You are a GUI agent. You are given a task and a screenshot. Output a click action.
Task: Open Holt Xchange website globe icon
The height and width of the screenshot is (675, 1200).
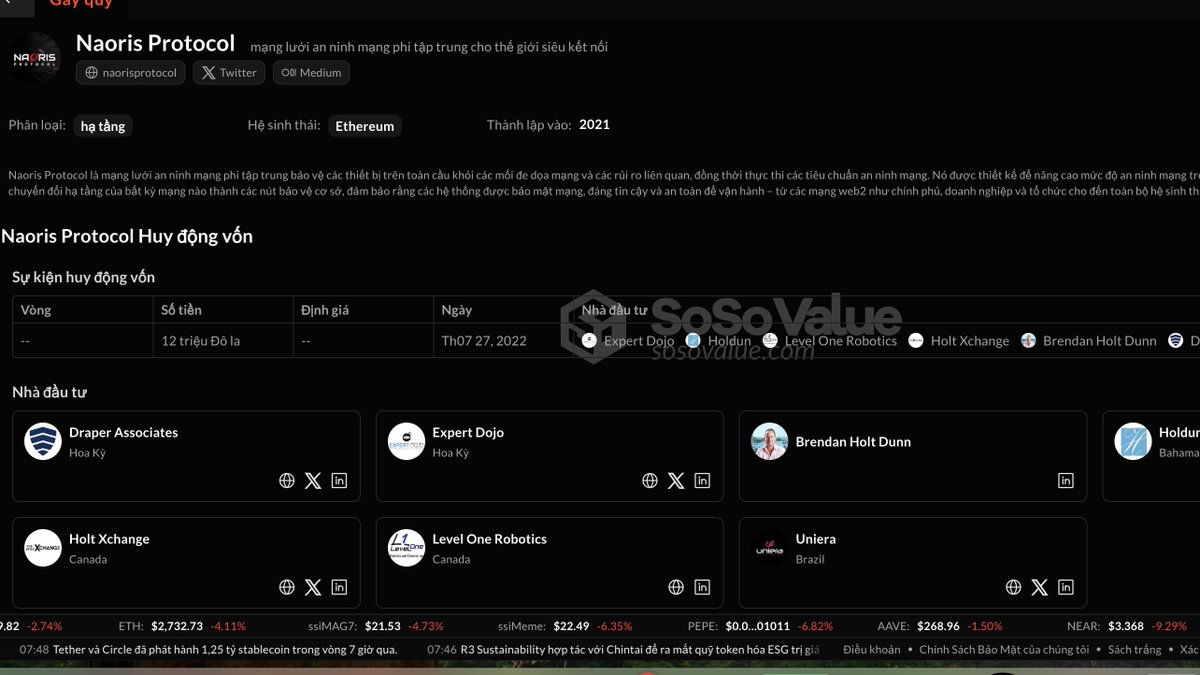(287, 587)
